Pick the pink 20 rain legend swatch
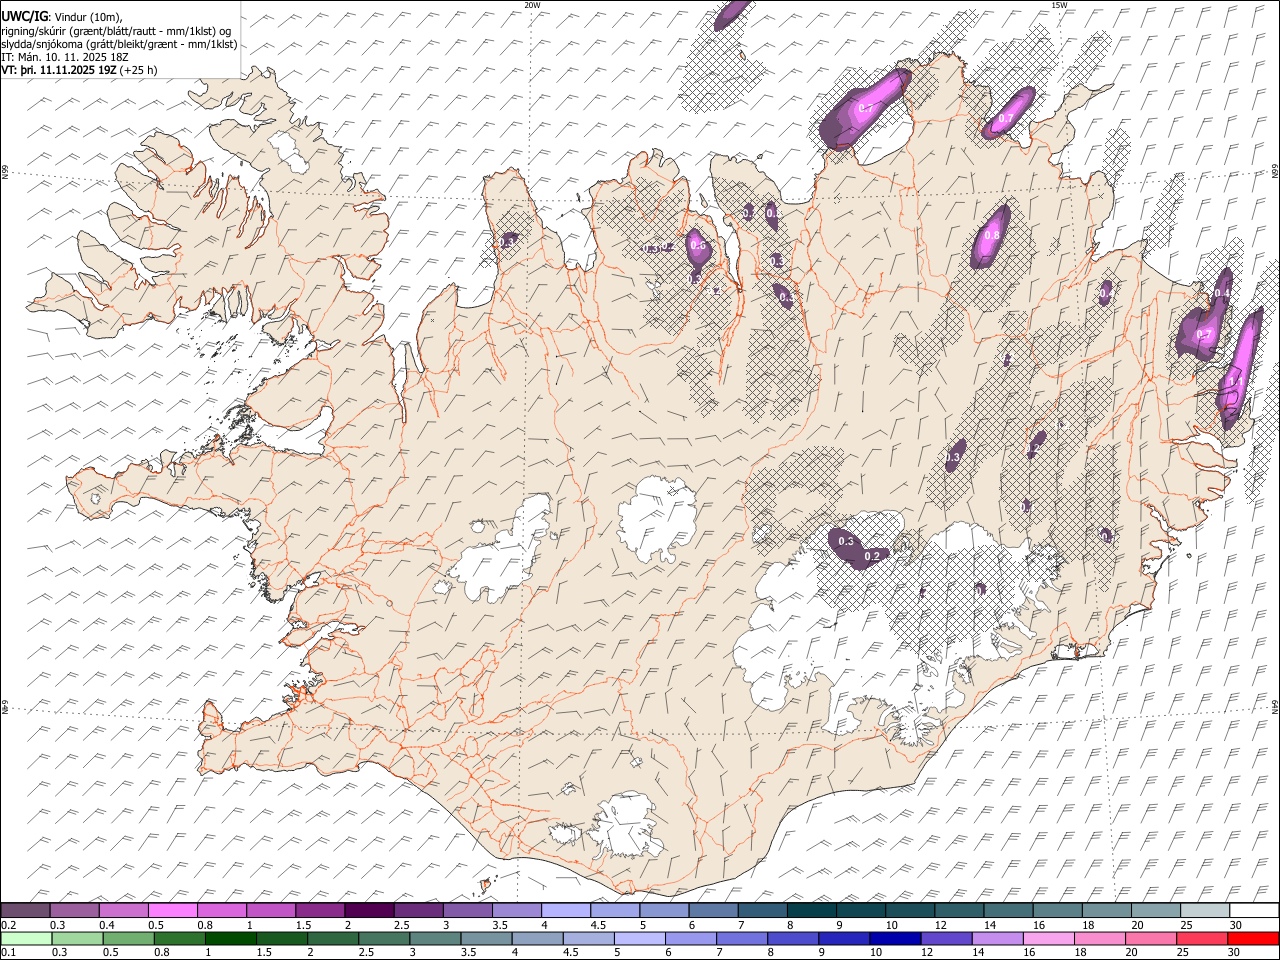Viewport: 1280px width, 960px height. 1150,938
